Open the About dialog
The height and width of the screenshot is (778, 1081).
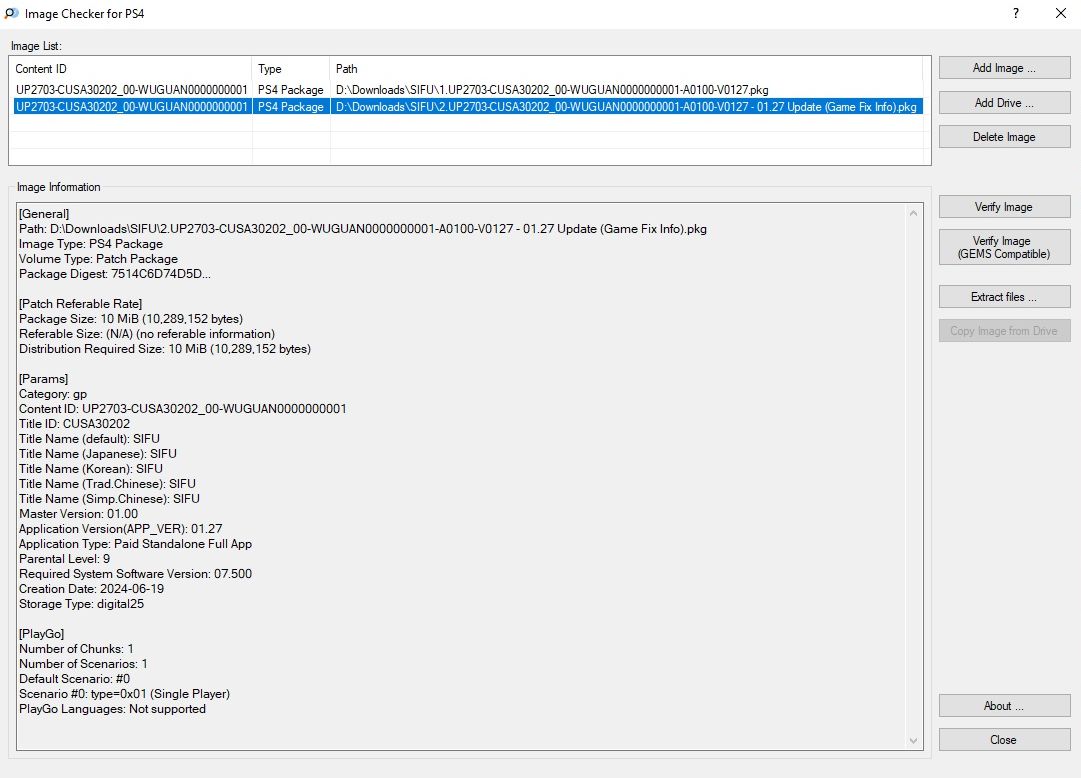[x=1004, y=706]
